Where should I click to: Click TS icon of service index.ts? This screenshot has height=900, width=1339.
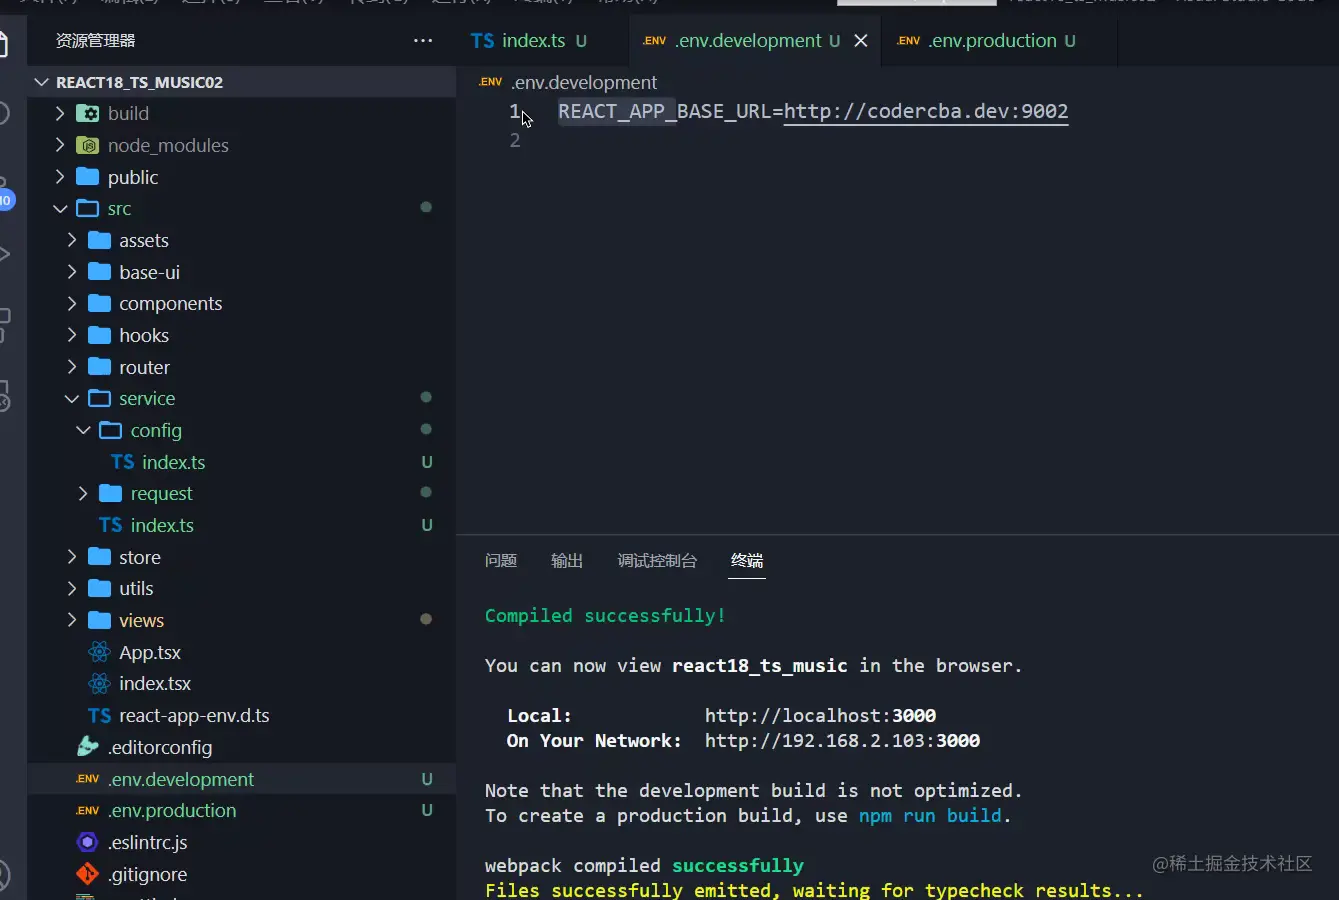[111, 525]
